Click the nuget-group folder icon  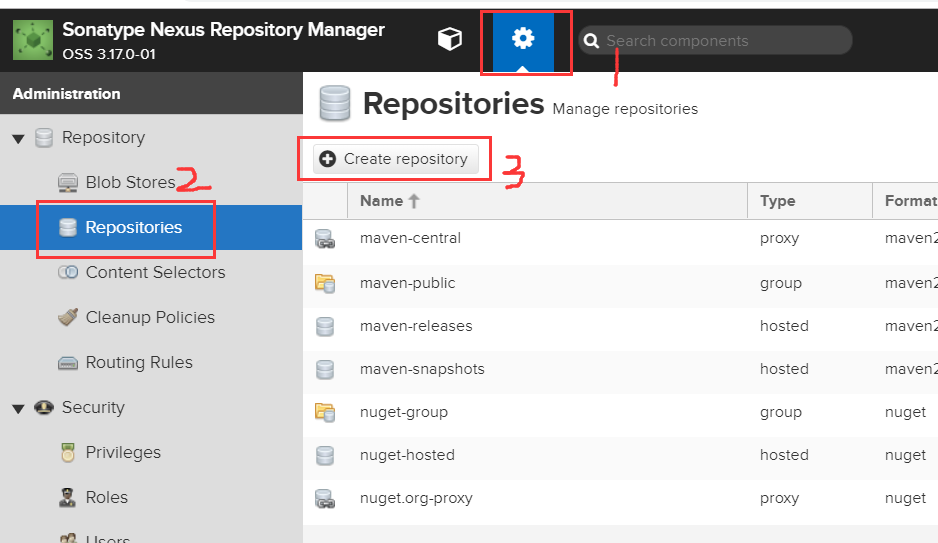tap(325, 413)
